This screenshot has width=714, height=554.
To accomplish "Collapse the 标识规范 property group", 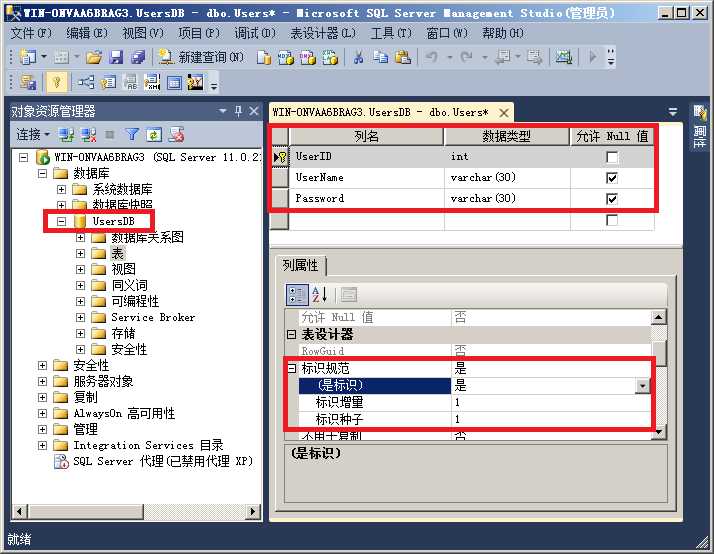I will (291, 368).
